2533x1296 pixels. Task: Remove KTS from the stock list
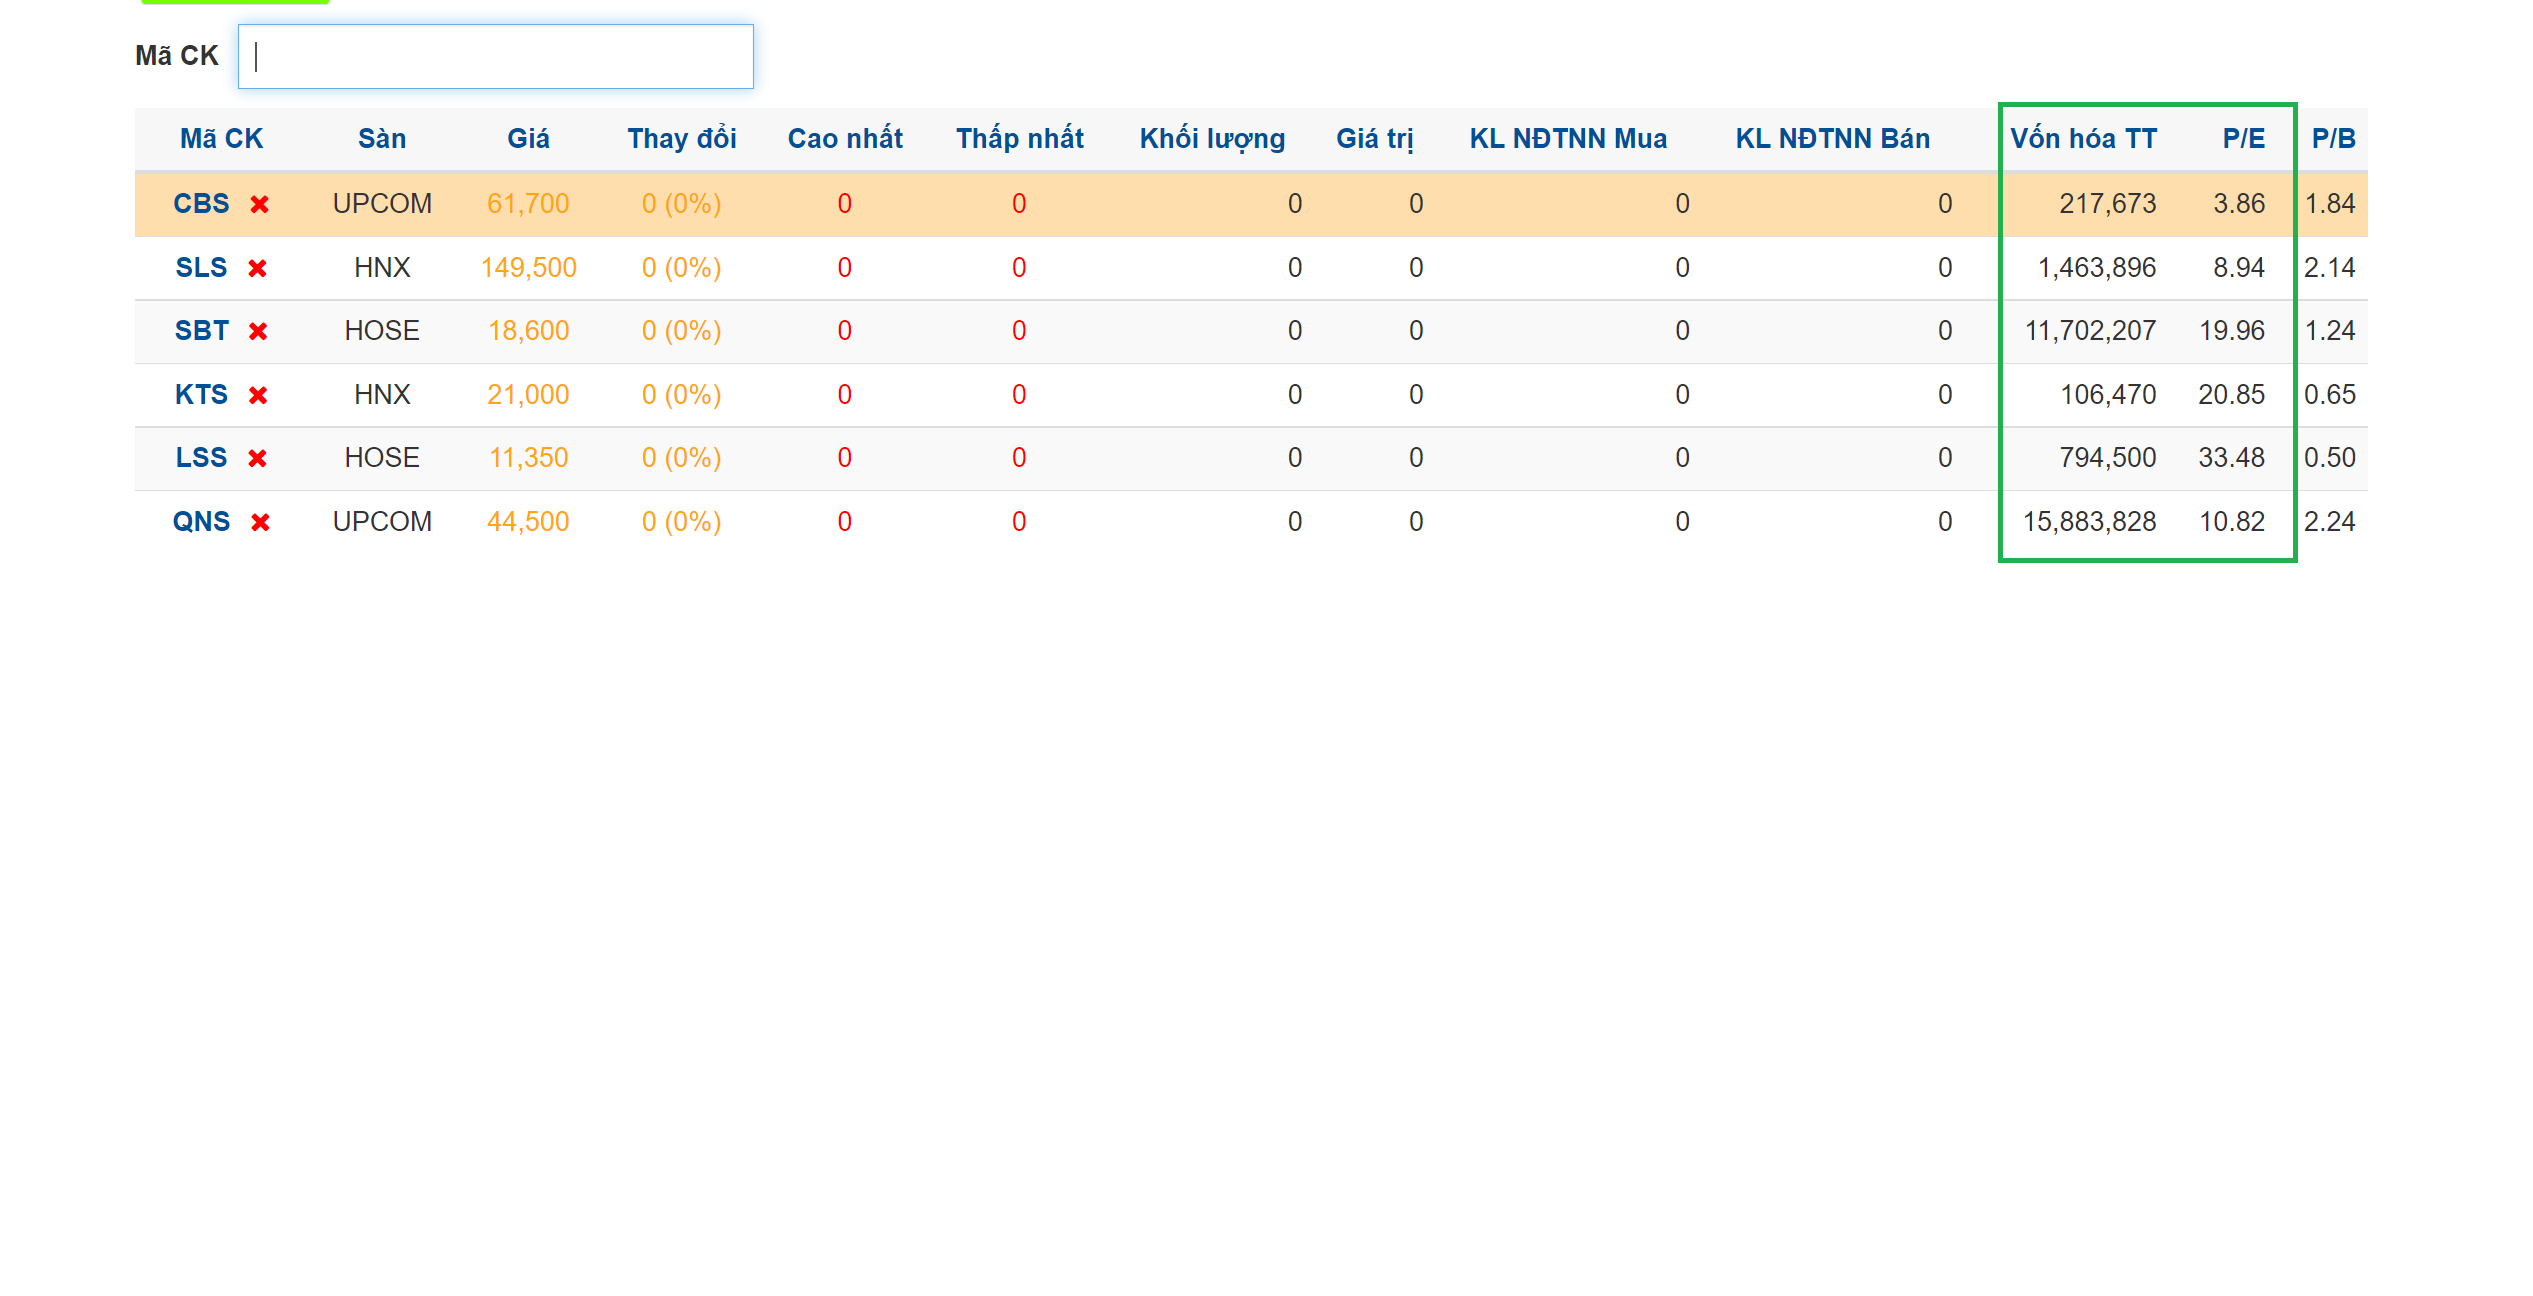tap(258, 395)
